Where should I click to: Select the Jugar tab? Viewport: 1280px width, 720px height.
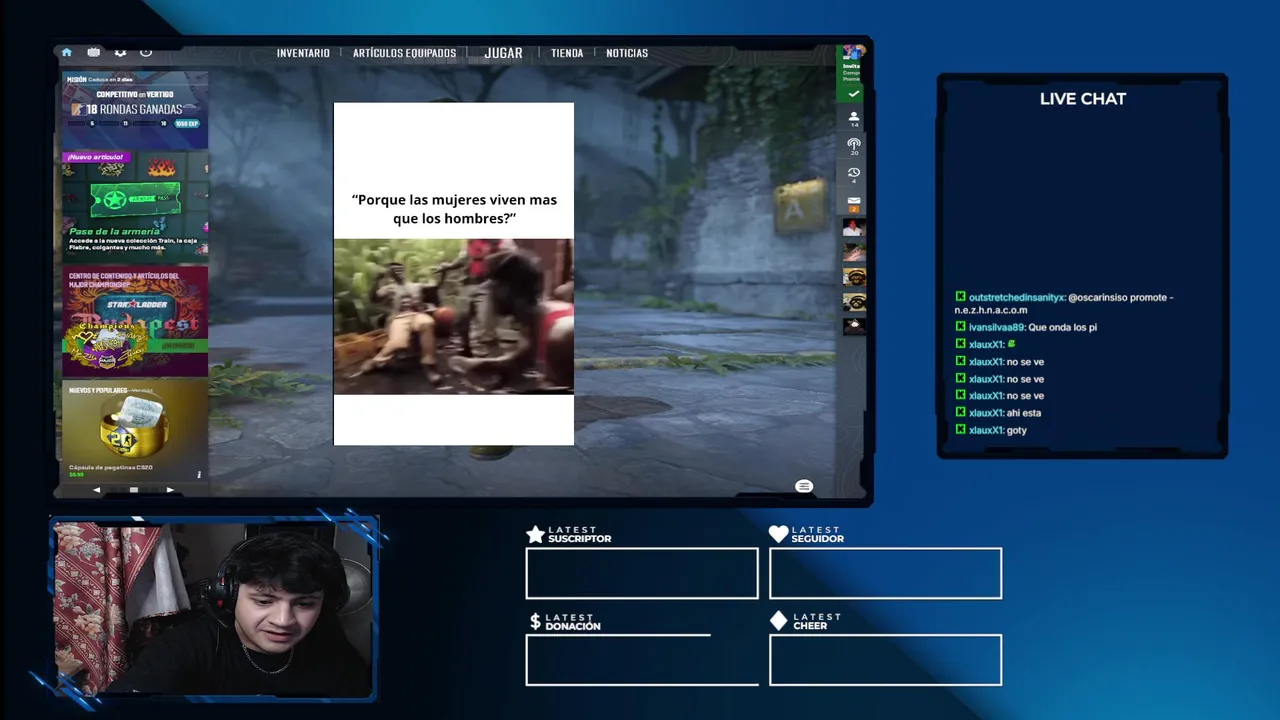pos(503,53)
